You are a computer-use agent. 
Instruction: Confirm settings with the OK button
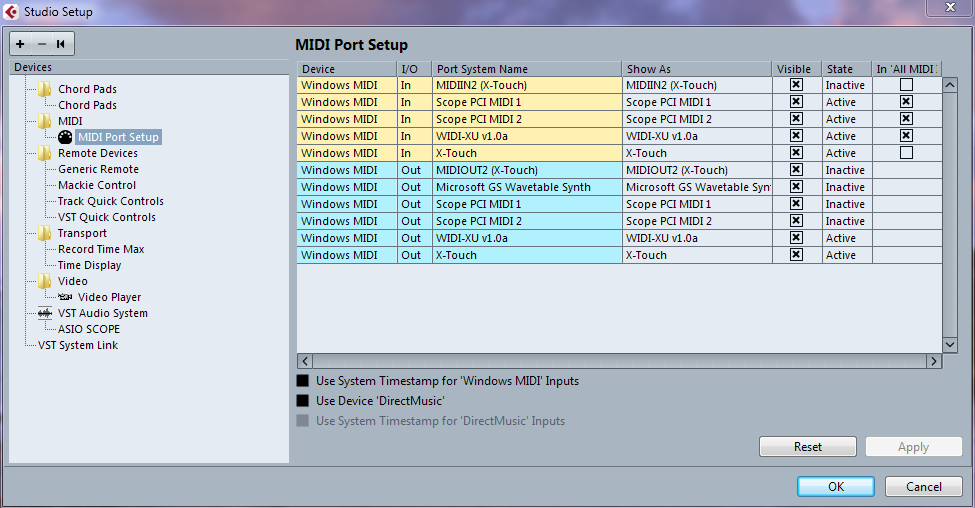(x=836, y=487)
